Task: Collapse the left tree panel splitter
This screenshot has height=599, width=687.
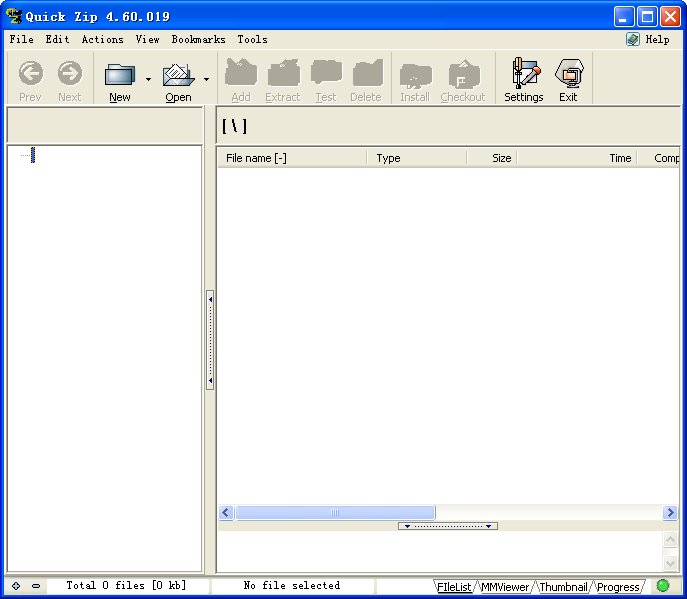Action: pyautogui.click(x=210, y=340)
